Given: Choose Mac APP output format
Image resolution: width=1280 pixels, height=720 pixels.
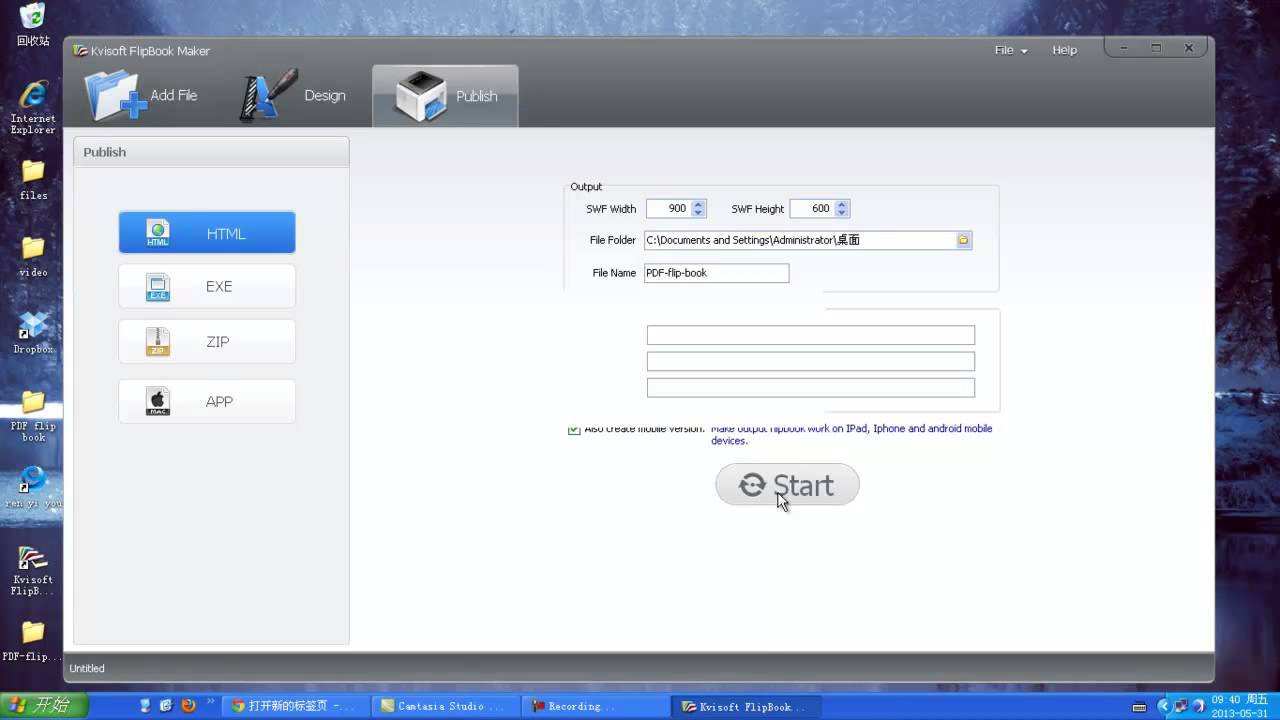Looking at the screenshot, I should pos(207,401).
